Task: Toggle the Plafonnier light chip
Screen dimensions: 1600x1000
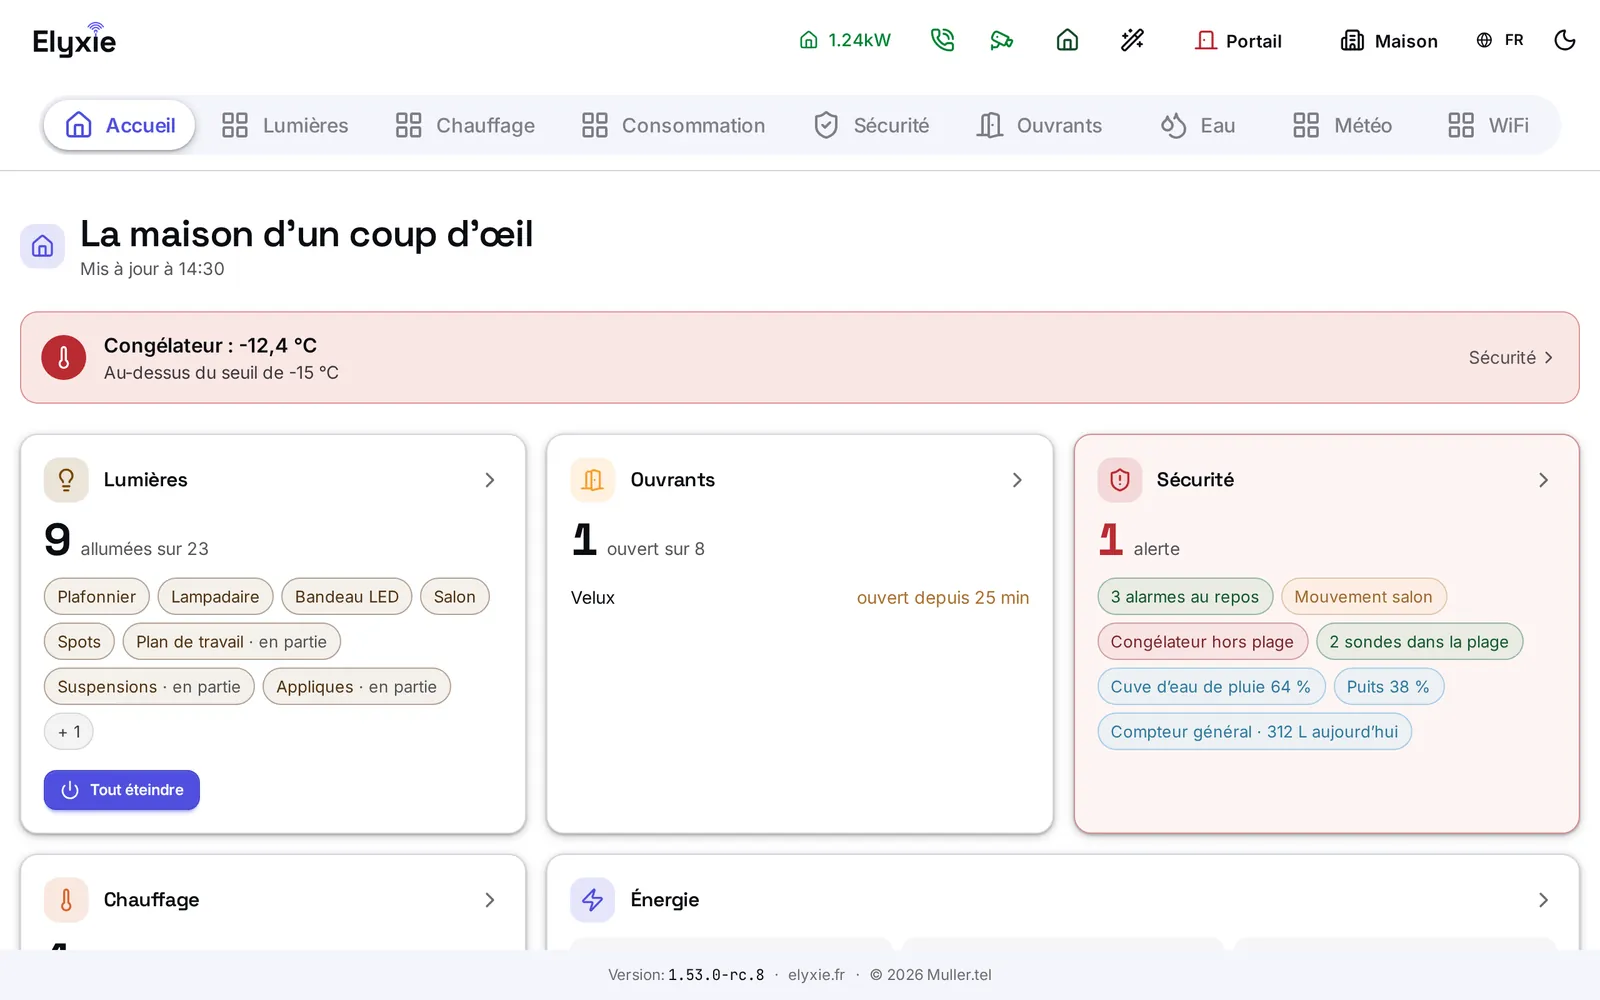Action: (97, 597)
